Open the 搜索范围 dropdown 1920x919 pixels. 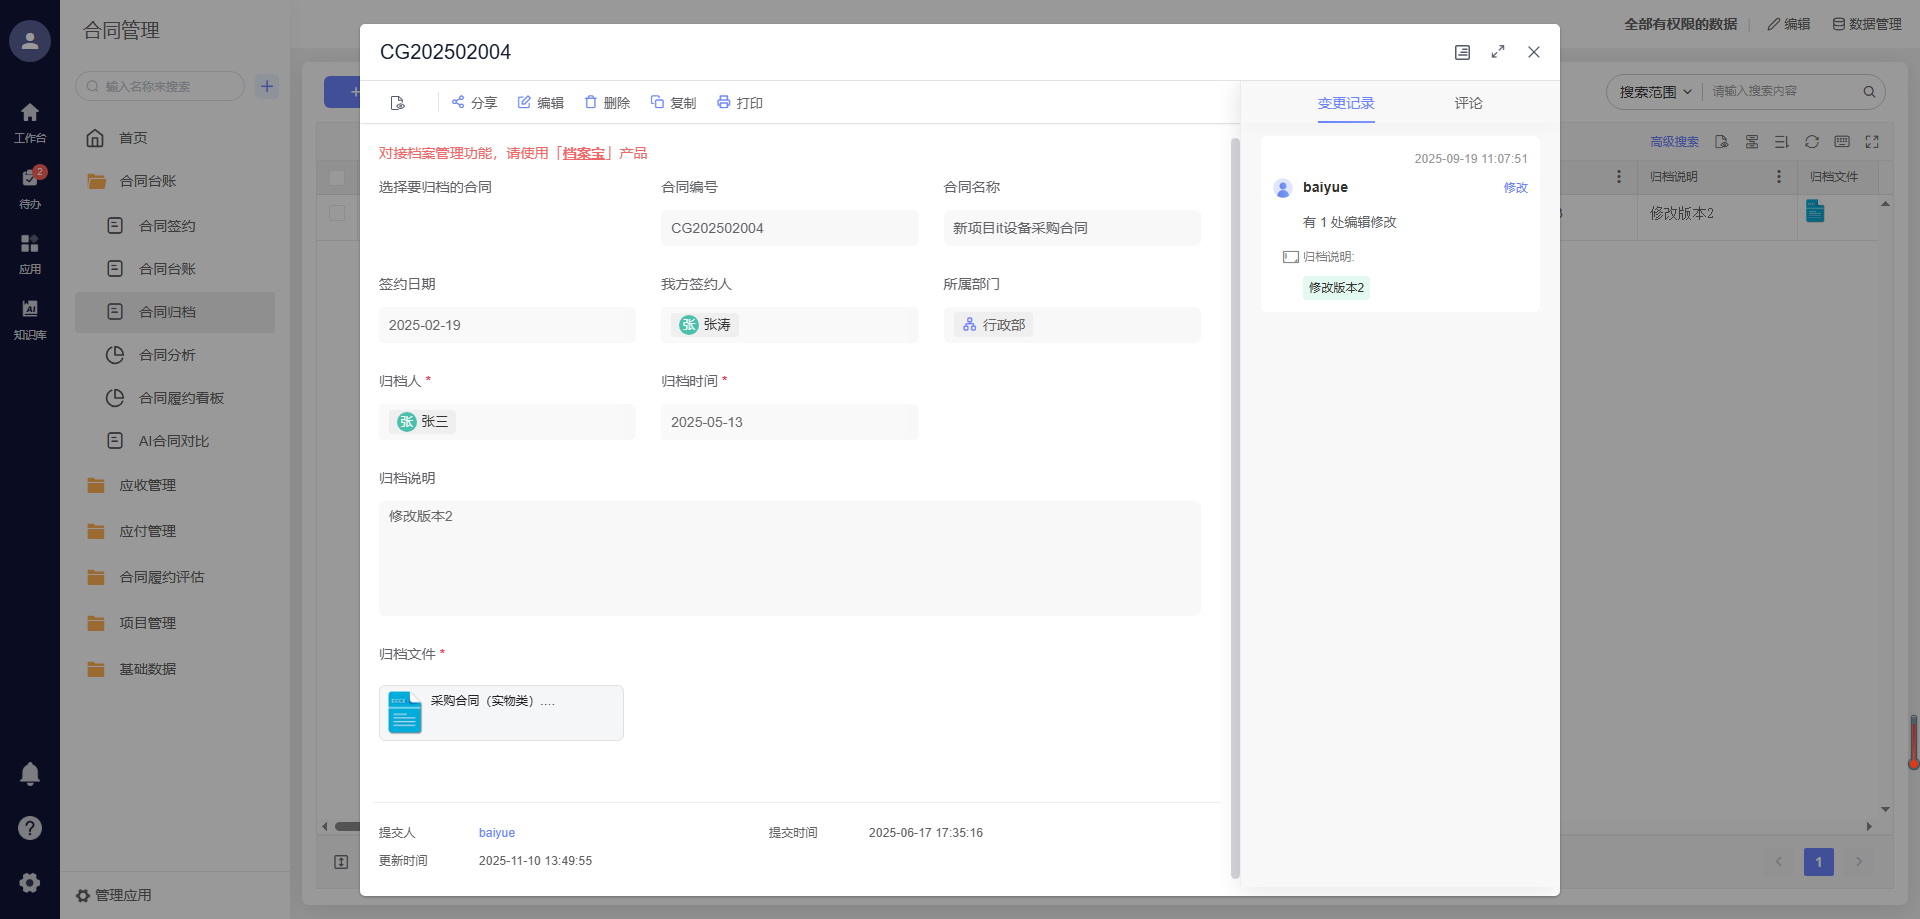point(1655,92)
